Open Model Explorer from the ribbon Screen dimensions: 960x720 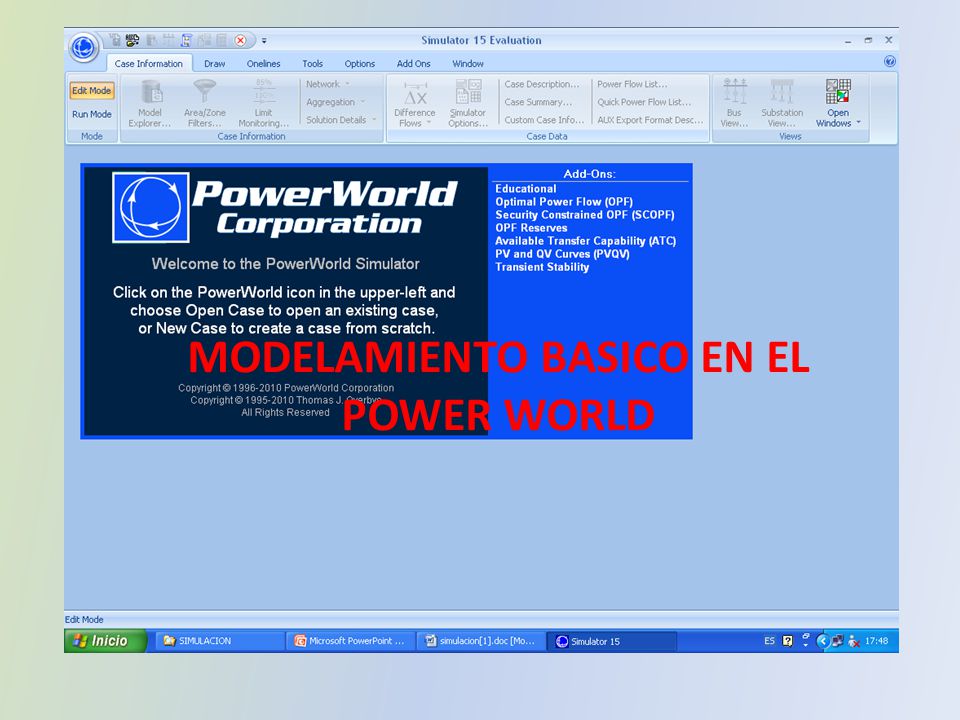(x=150, y=103)
